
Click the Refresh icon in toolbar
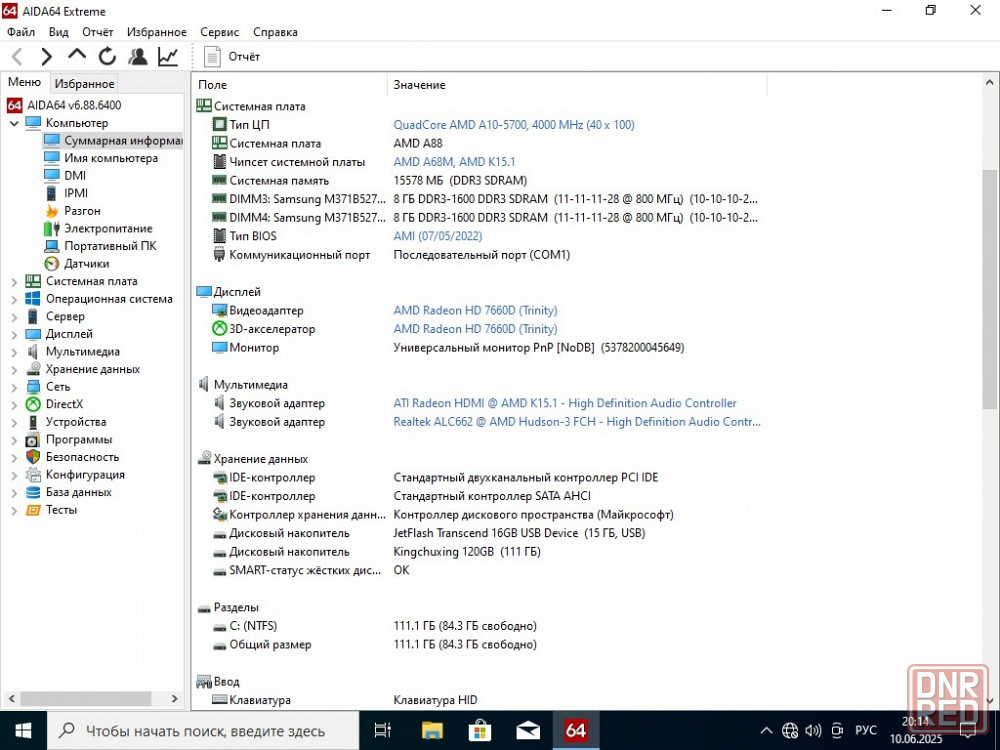107,57
